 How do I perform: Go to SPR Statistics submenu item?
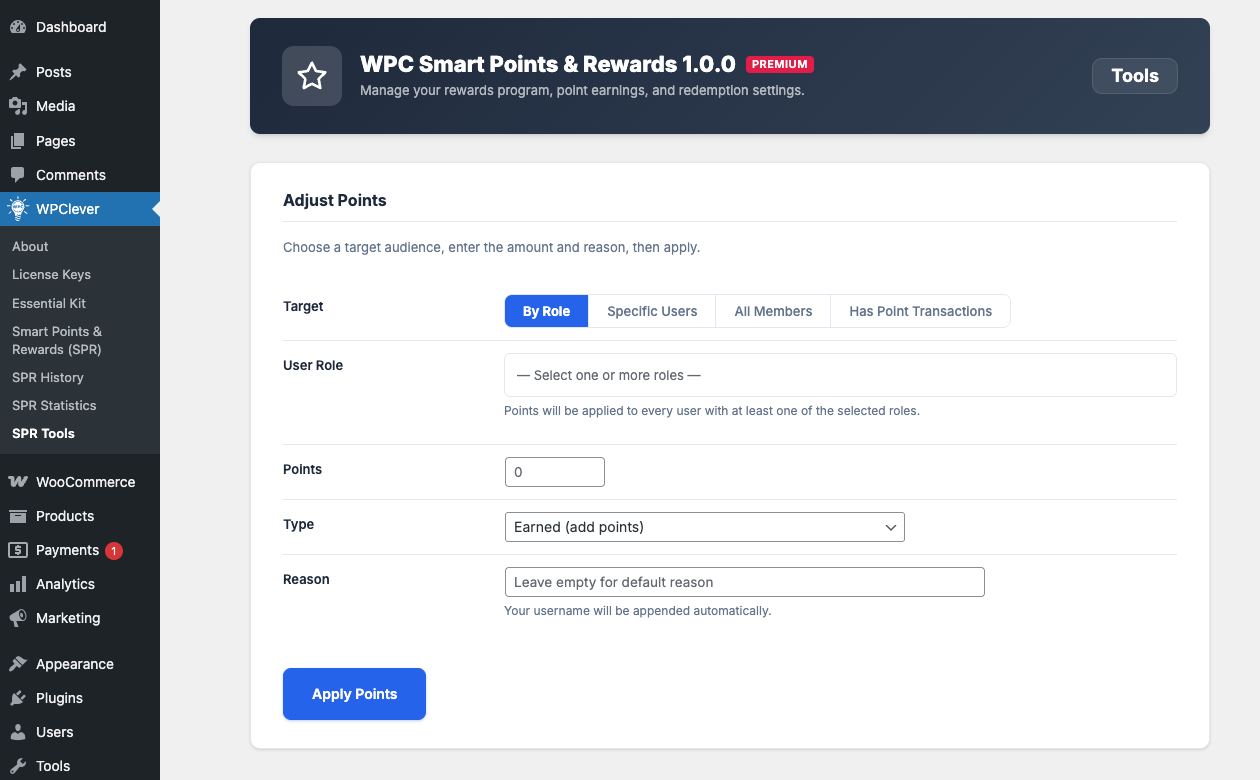click(54, 405)
